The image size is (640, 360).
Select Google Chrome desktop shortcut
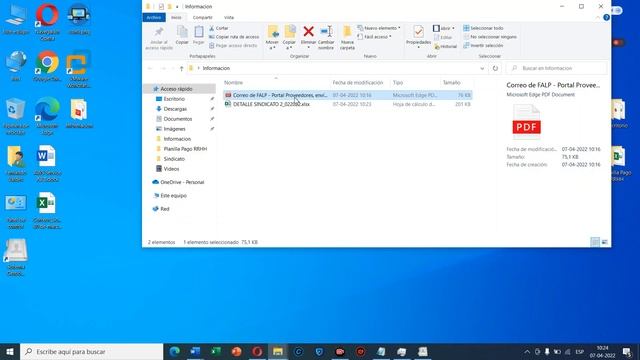coord(47,66)
